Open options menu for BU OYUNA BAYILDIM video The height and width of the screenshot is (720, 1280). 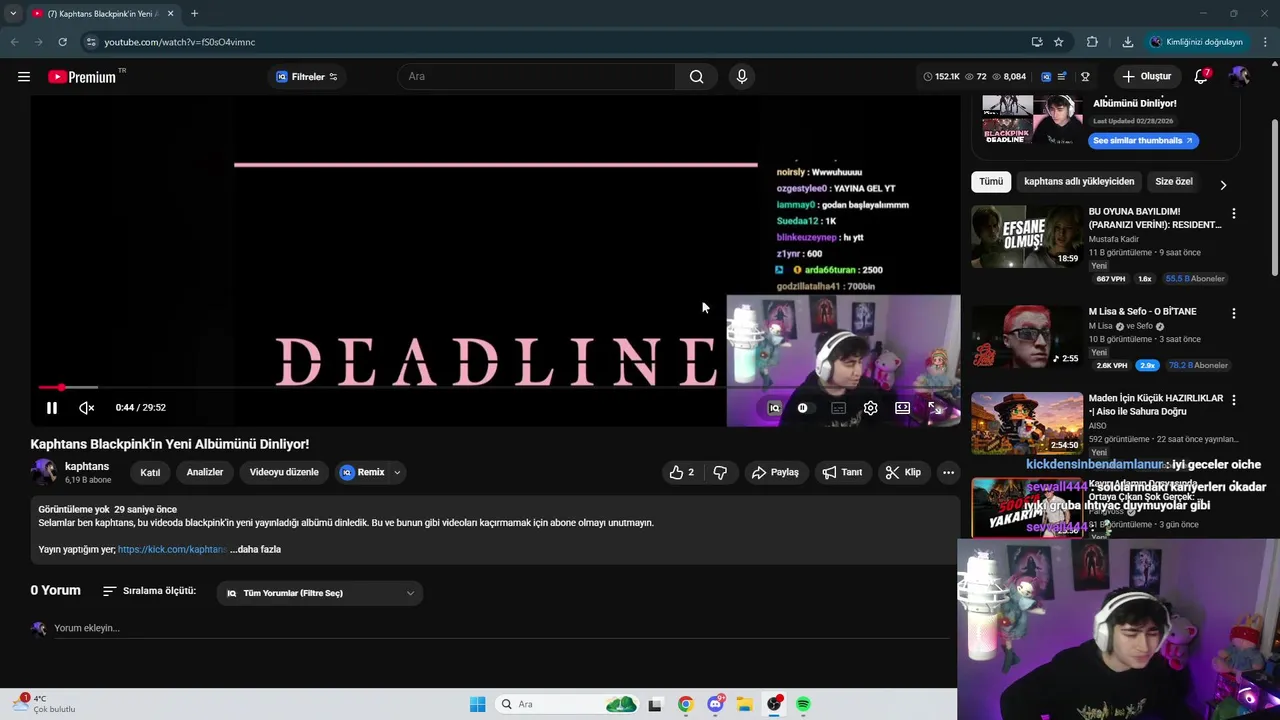tap(1234, 214)
